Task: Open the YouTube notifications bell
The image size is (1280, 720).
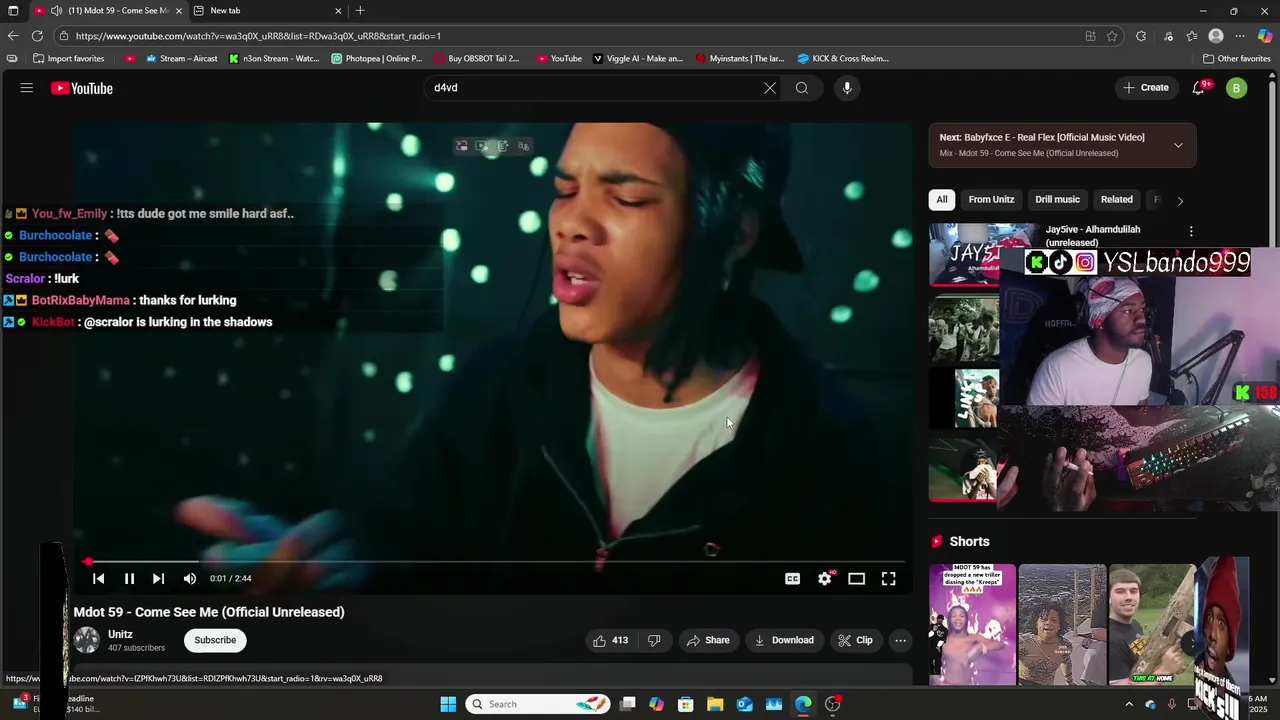Action: tap(1198, 88)
